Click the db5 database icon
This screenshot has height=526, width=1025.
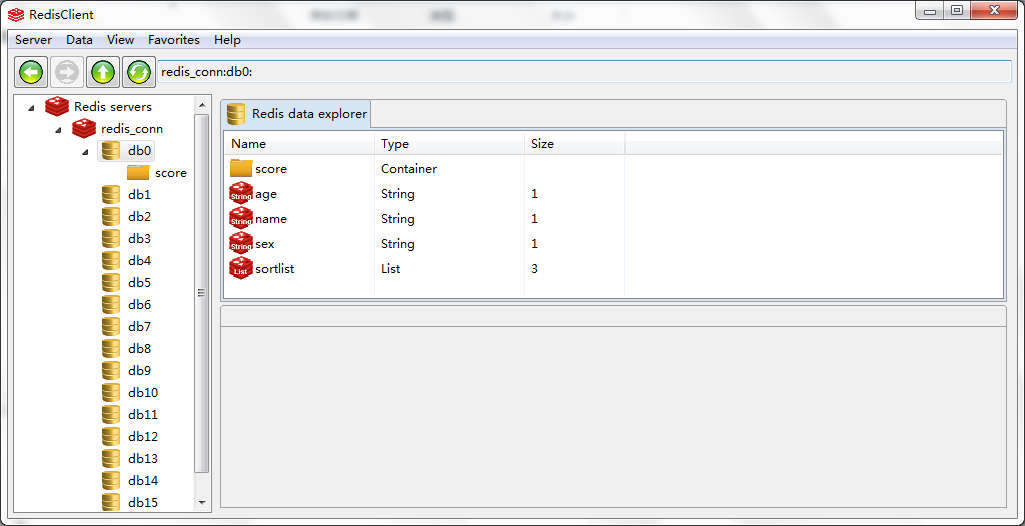click(x=111, y=282)
